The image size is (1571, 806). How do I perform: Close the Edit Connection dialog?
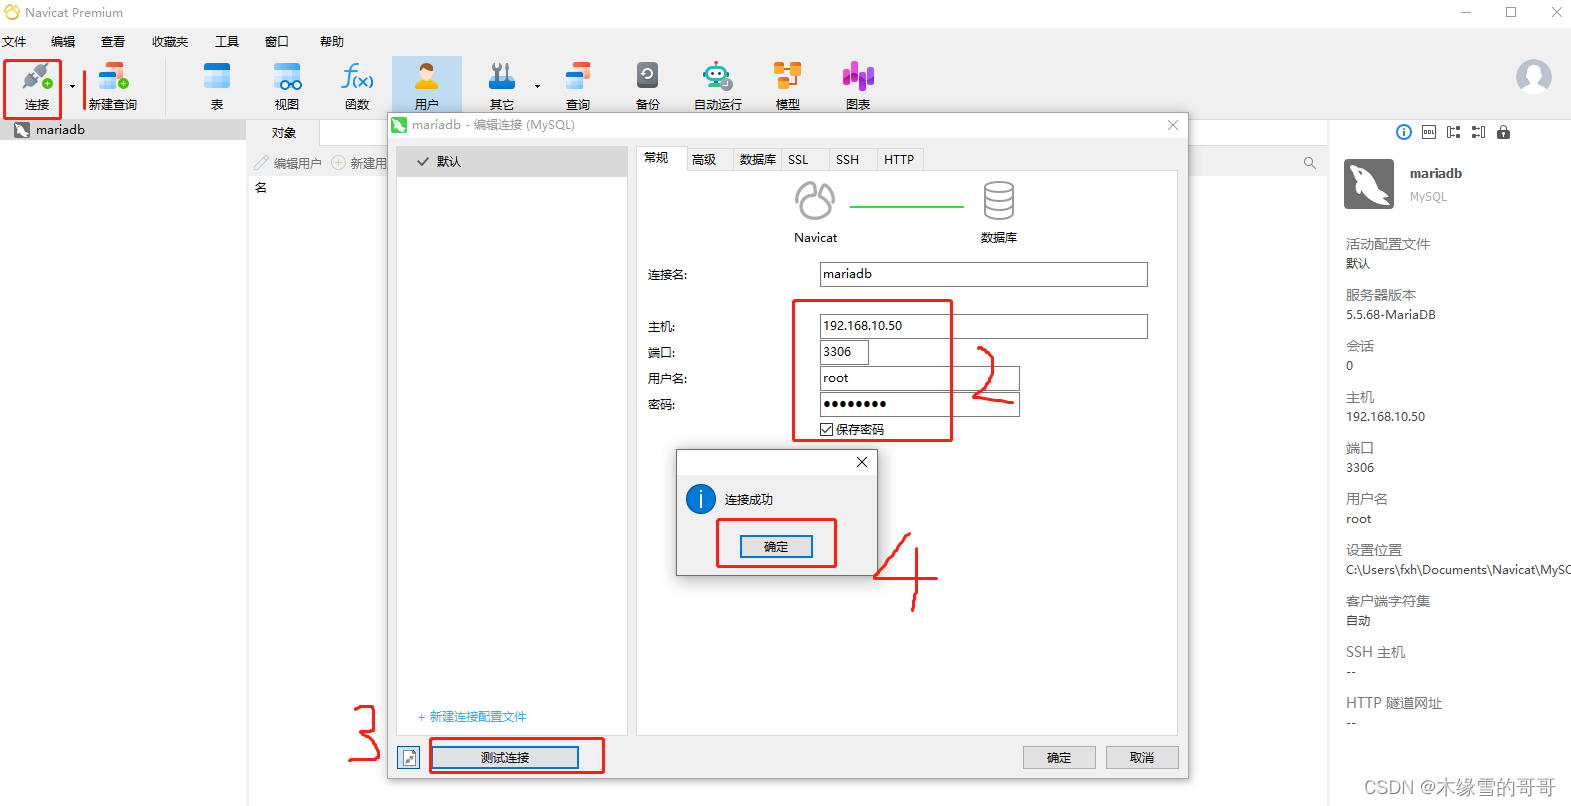coord(1173,125)
